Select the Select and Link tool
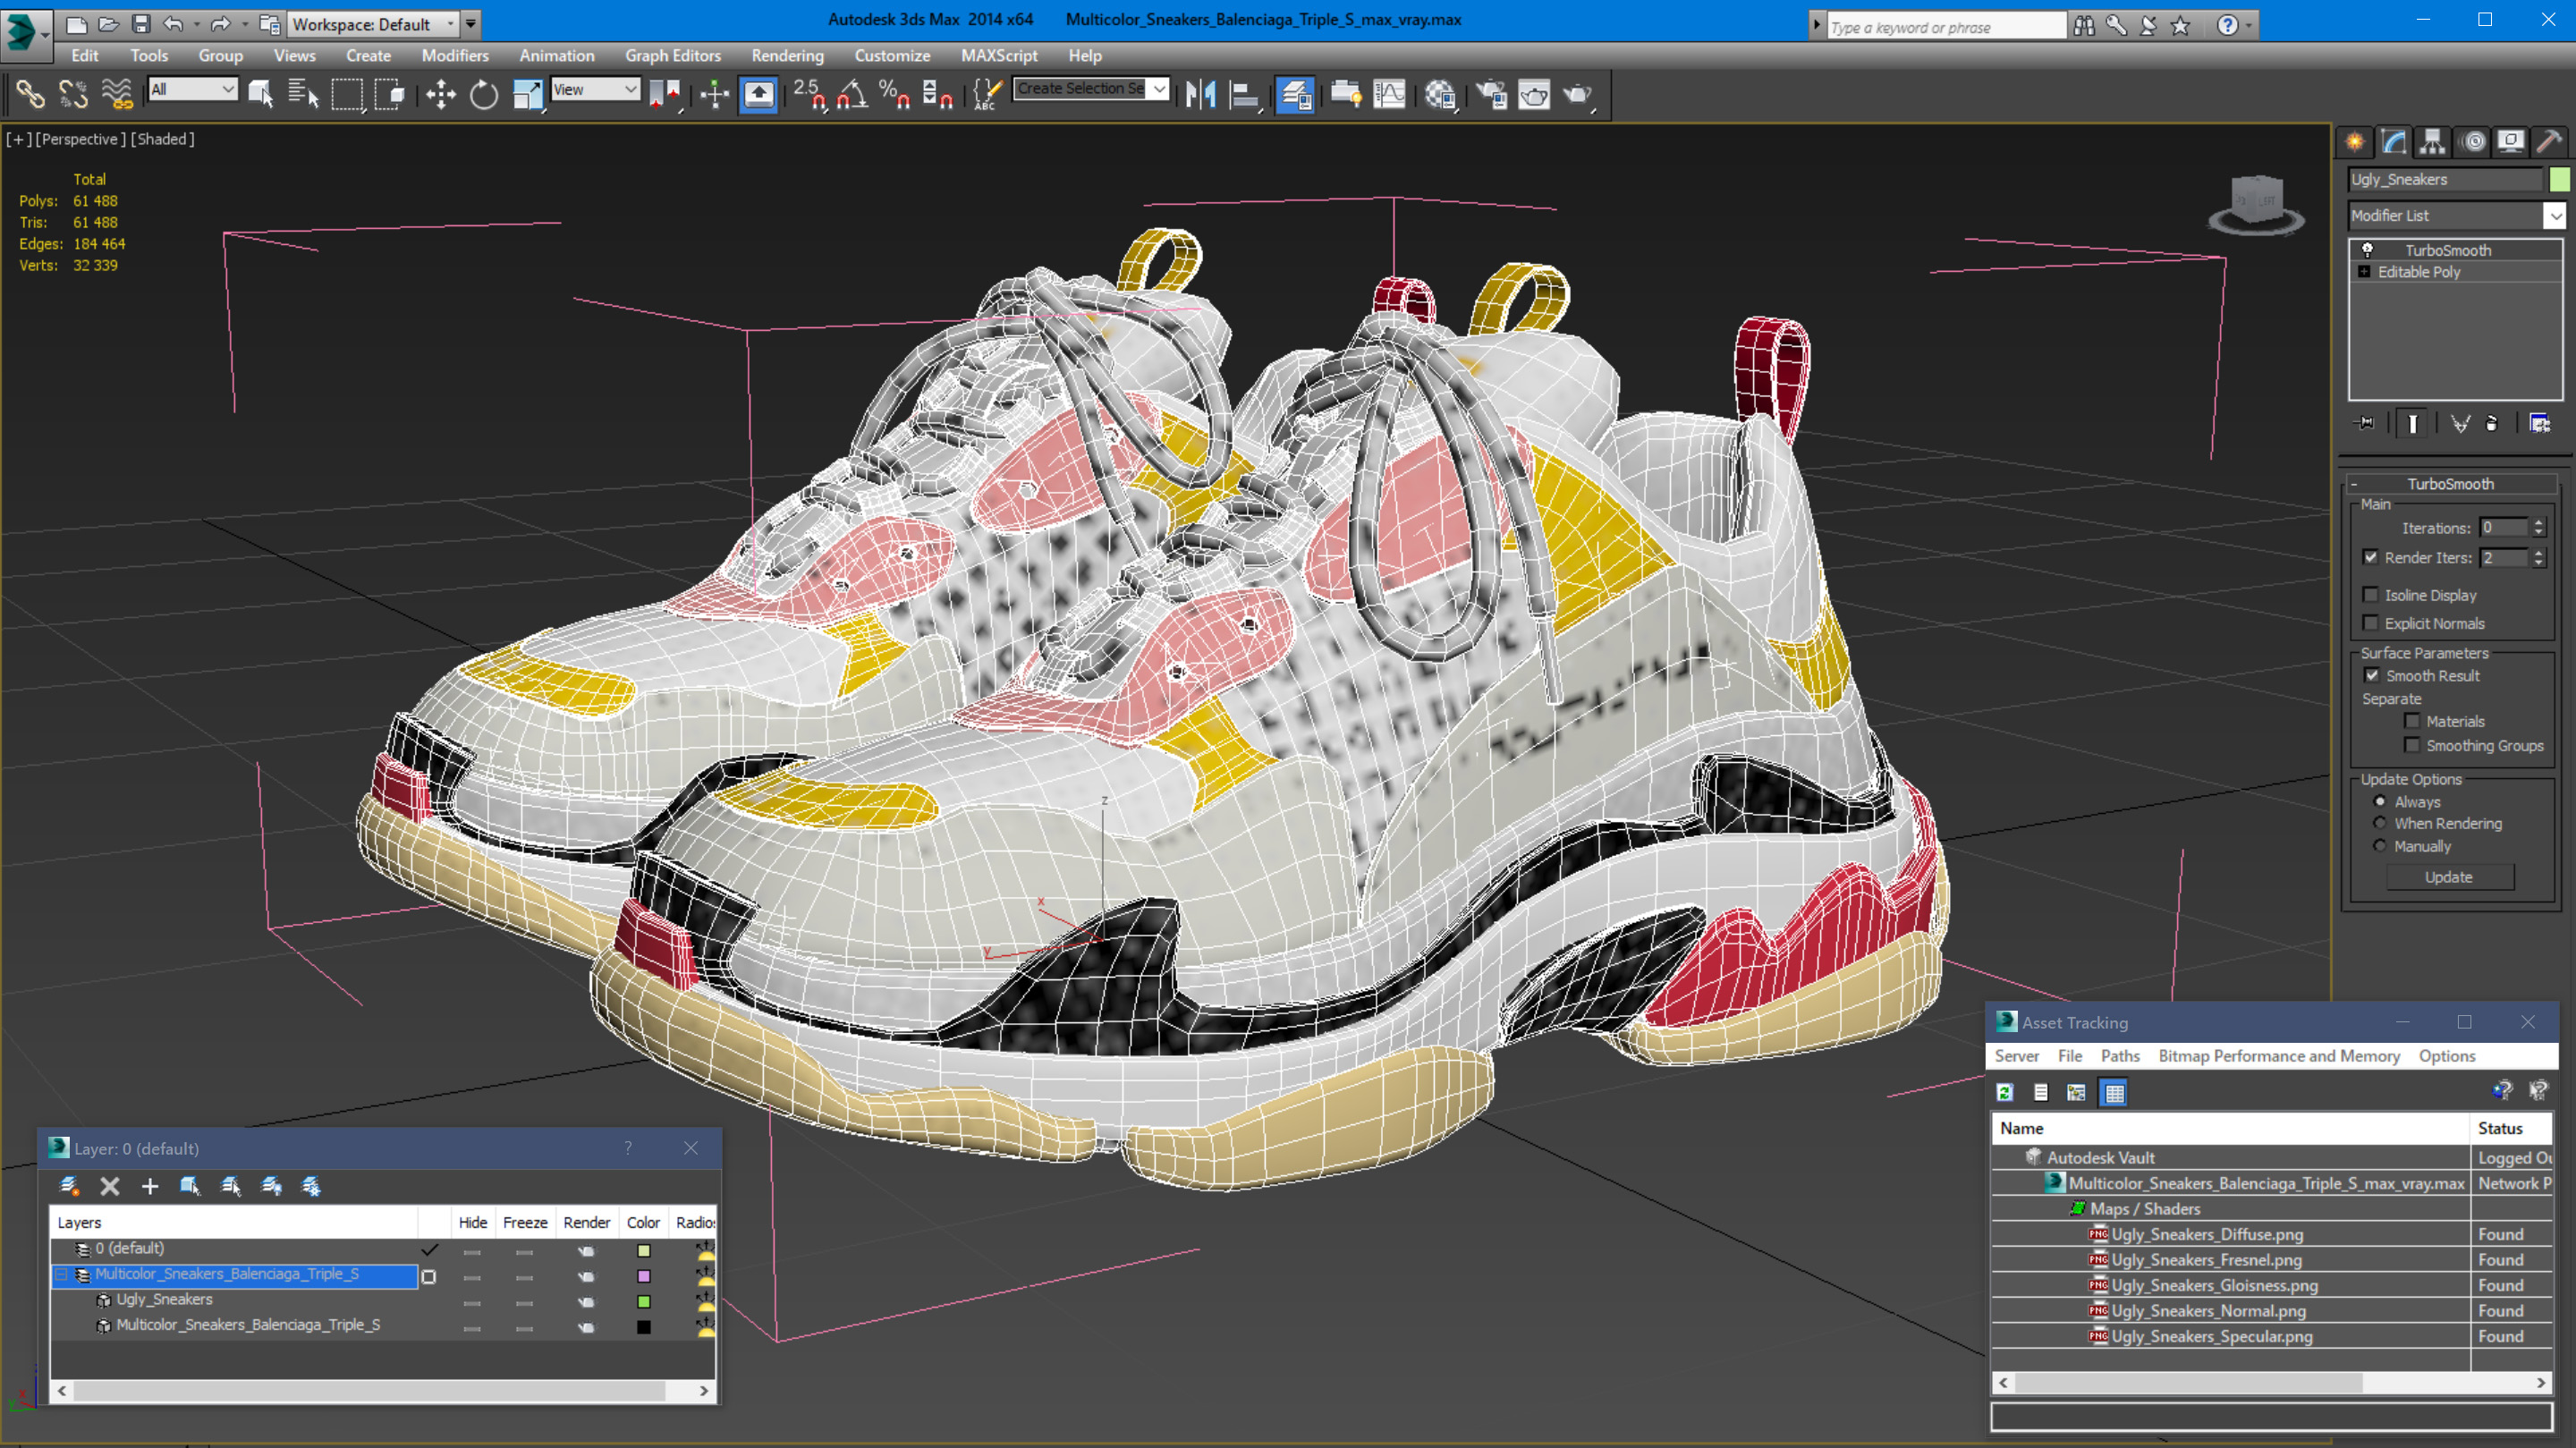 30,94
